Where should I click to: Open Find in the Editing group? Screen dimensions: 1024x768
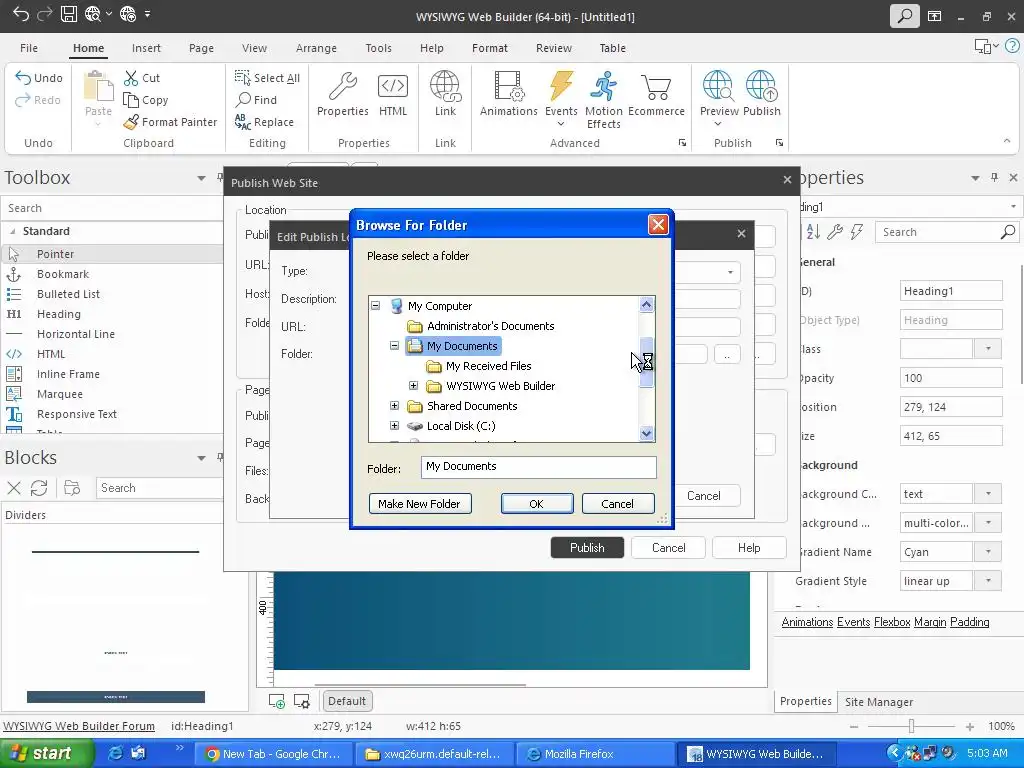[257, 99]
